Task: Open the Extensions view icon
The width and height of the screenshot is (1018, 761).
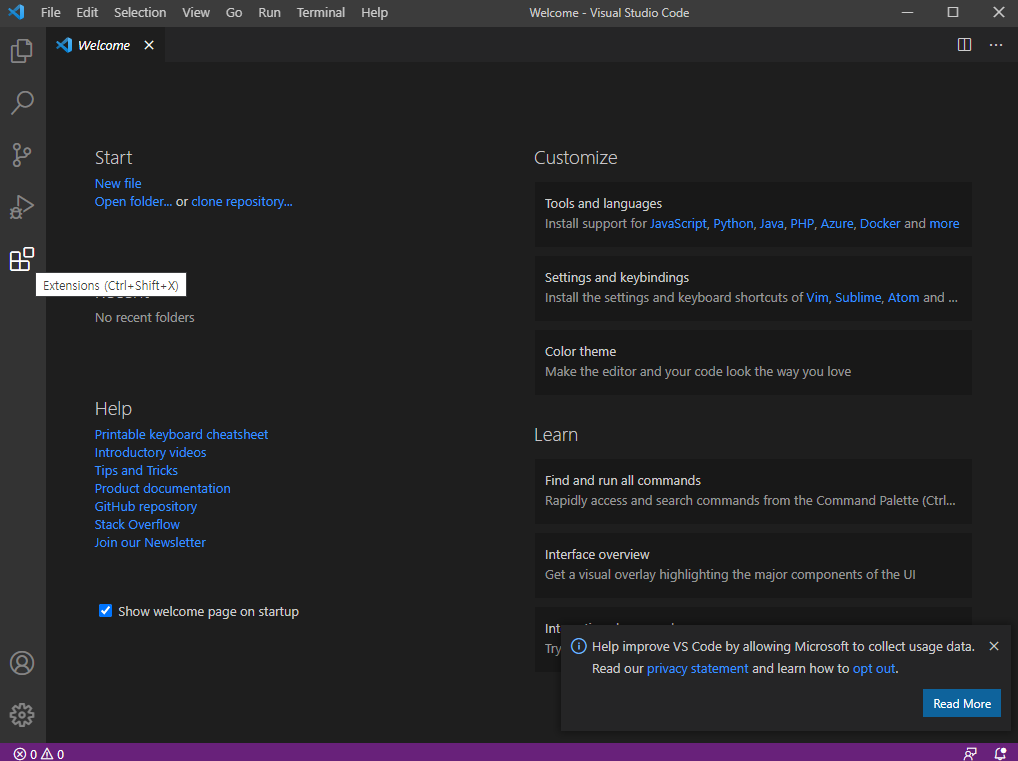Action: tap(22, 259)
